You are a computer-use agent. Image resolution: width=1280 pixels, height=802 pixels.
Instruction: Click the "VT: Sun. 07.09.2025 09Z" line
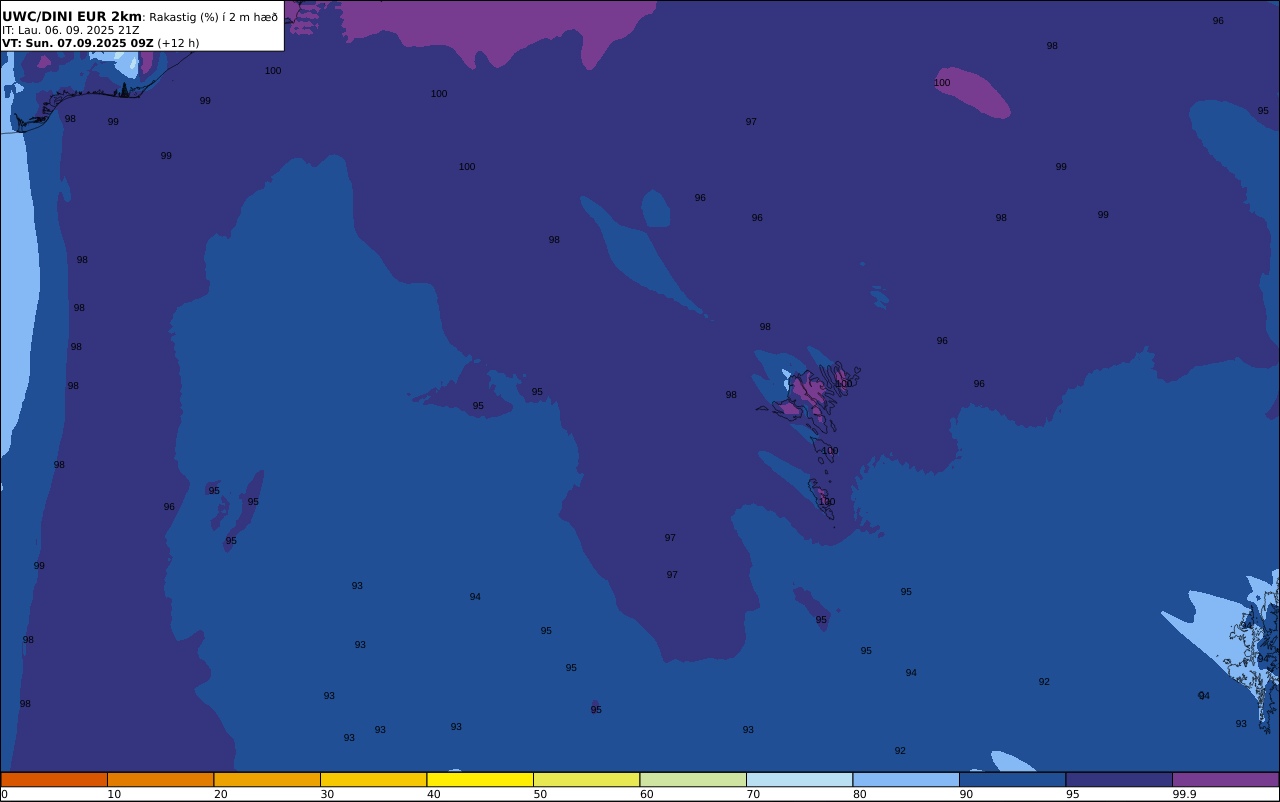coord(78,43)
